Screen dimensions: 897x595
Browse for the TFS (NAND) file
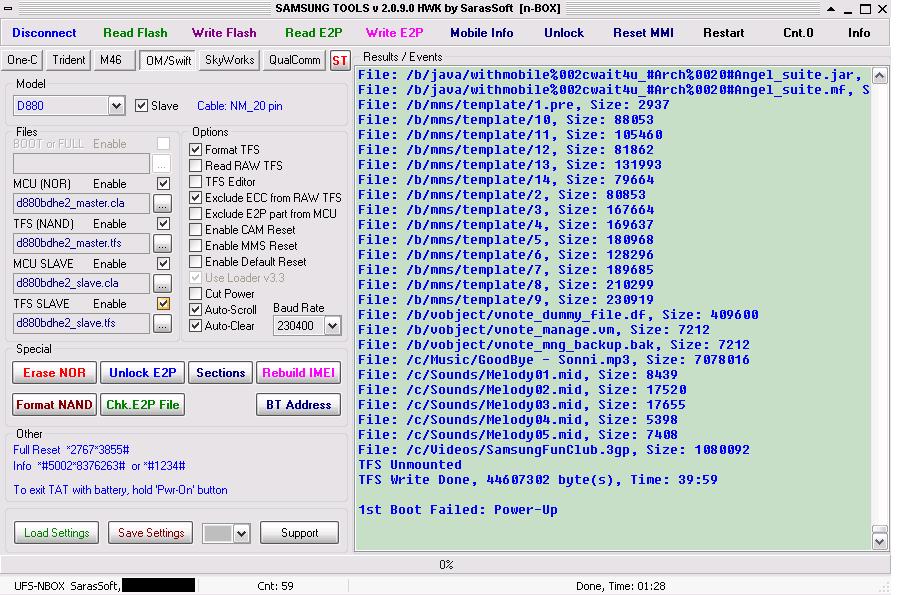(x=162, y=243)
